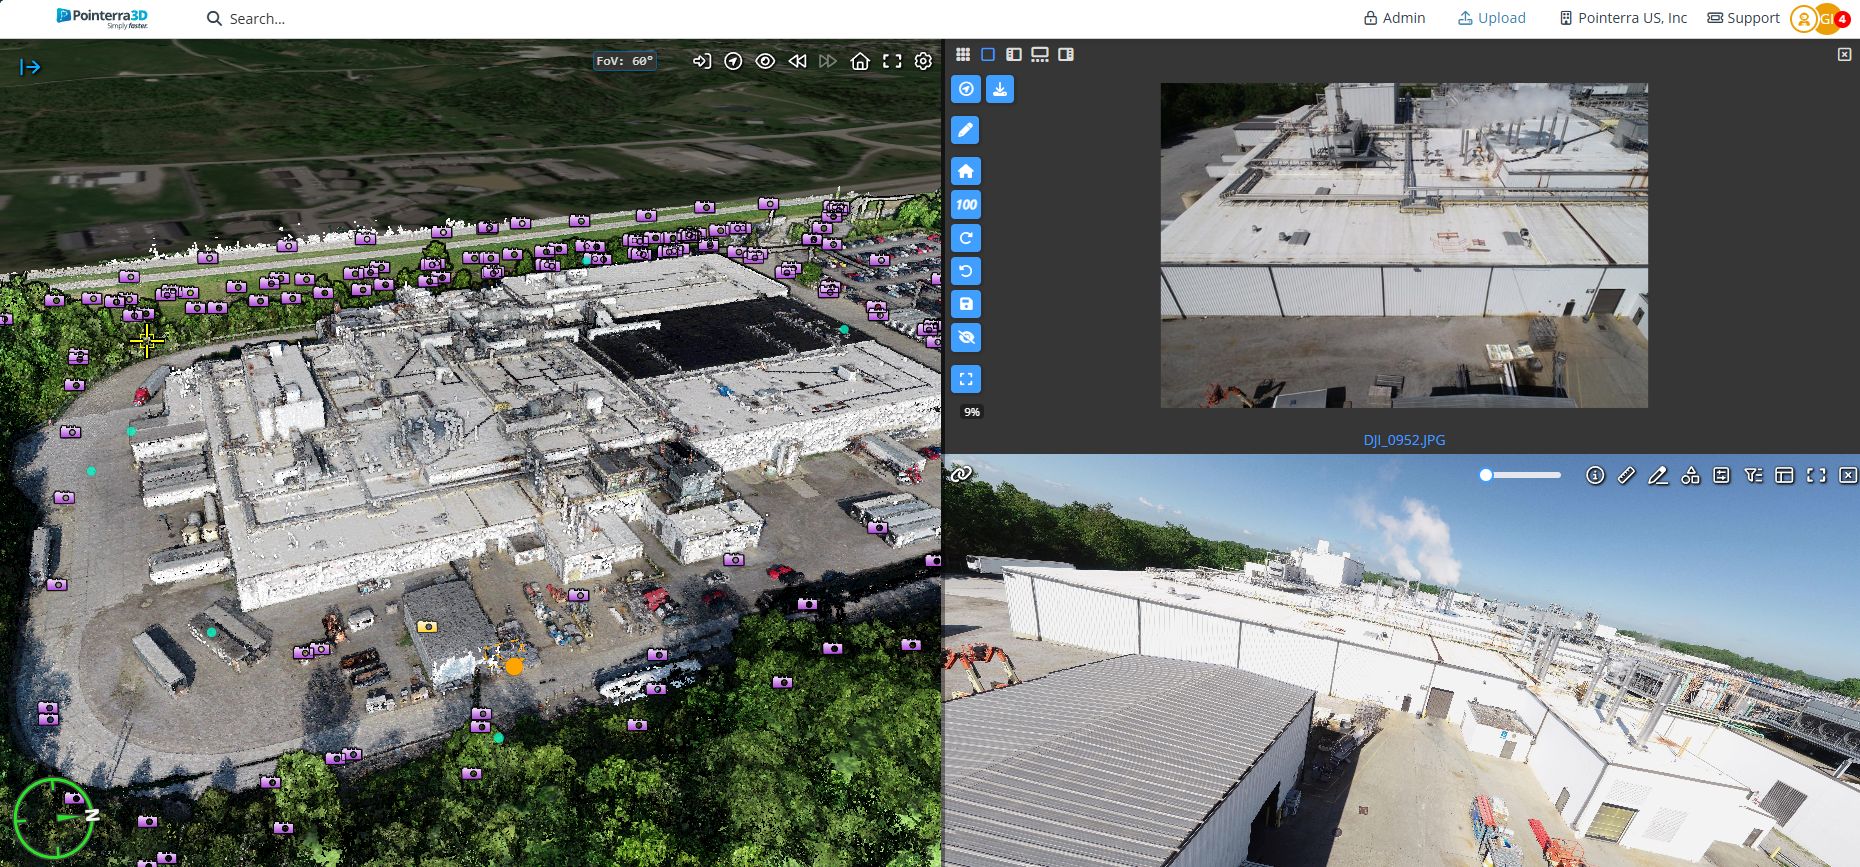Click the pencil edit button beside photo
Image resolution: width=1860 pixels, height=867 pixels.
[x=966, y=130]
